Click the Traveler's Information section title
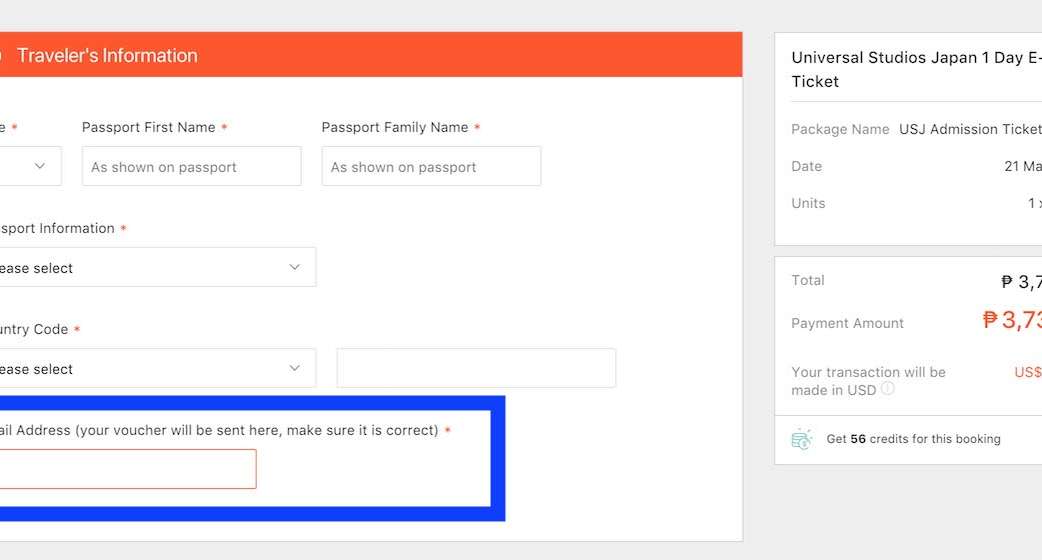The height and width of the screenshot is (560, 1042). [x=107, y=56]
